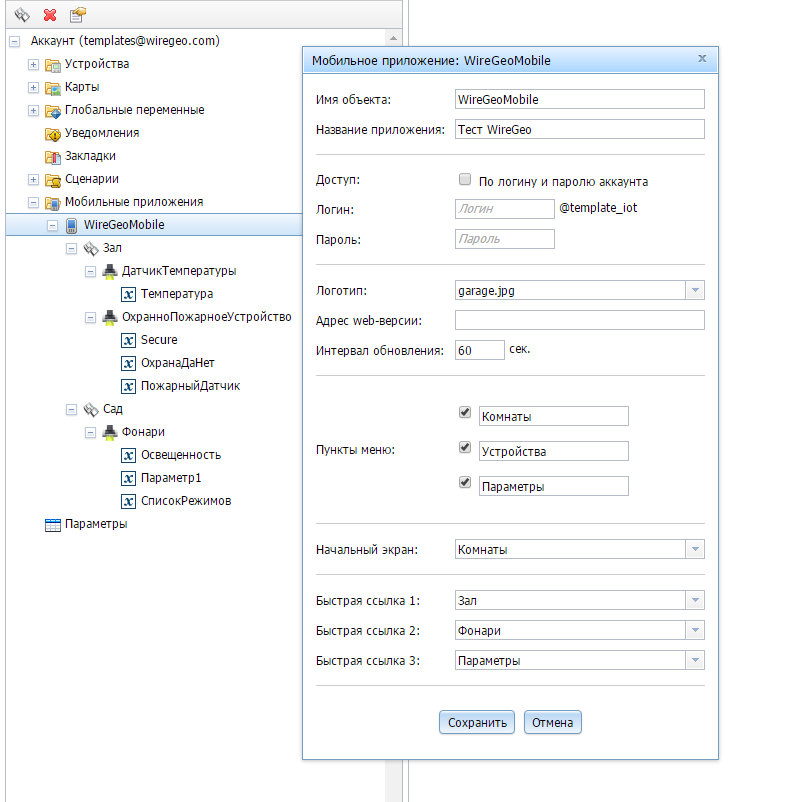This screenshot has width=804, height=802.
Task: Click the properties icon in the top toolbar
Action: point(77,15)
